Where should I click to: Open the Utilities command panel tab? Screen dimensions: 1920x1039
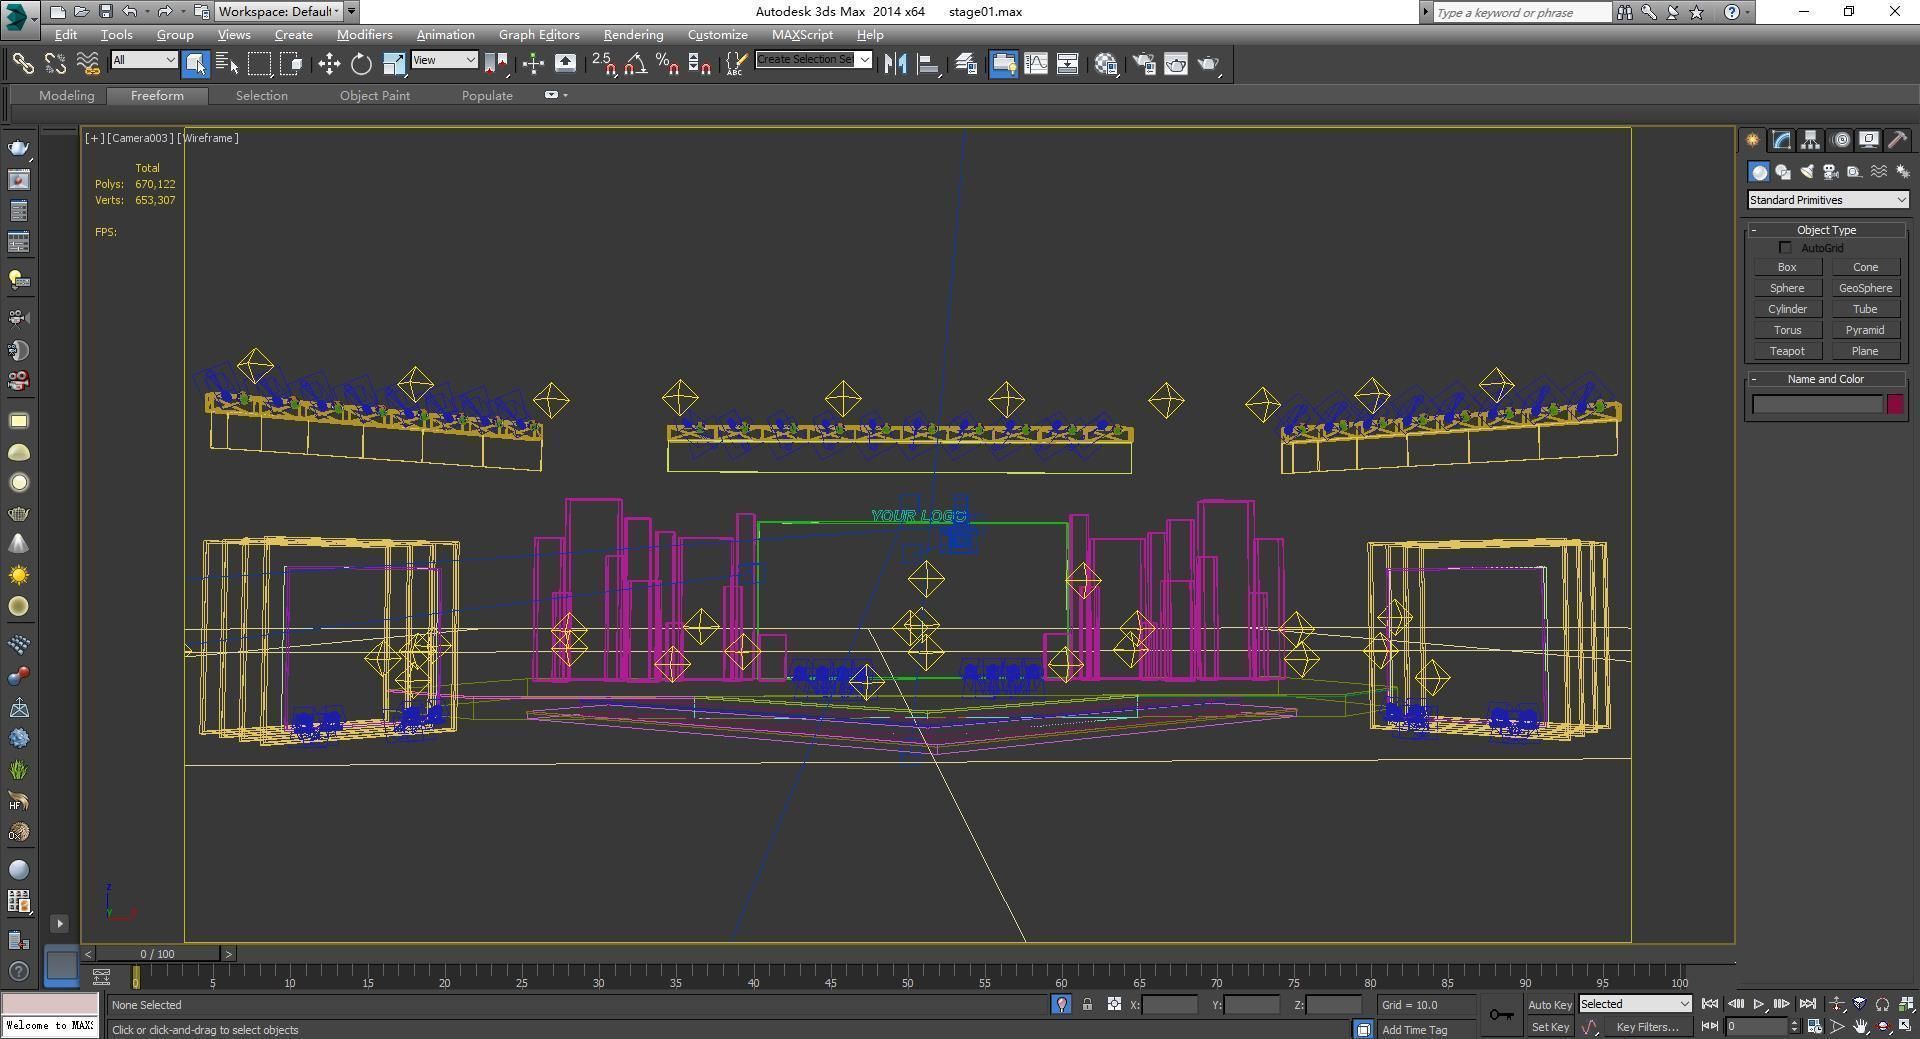click(1898, 140)
